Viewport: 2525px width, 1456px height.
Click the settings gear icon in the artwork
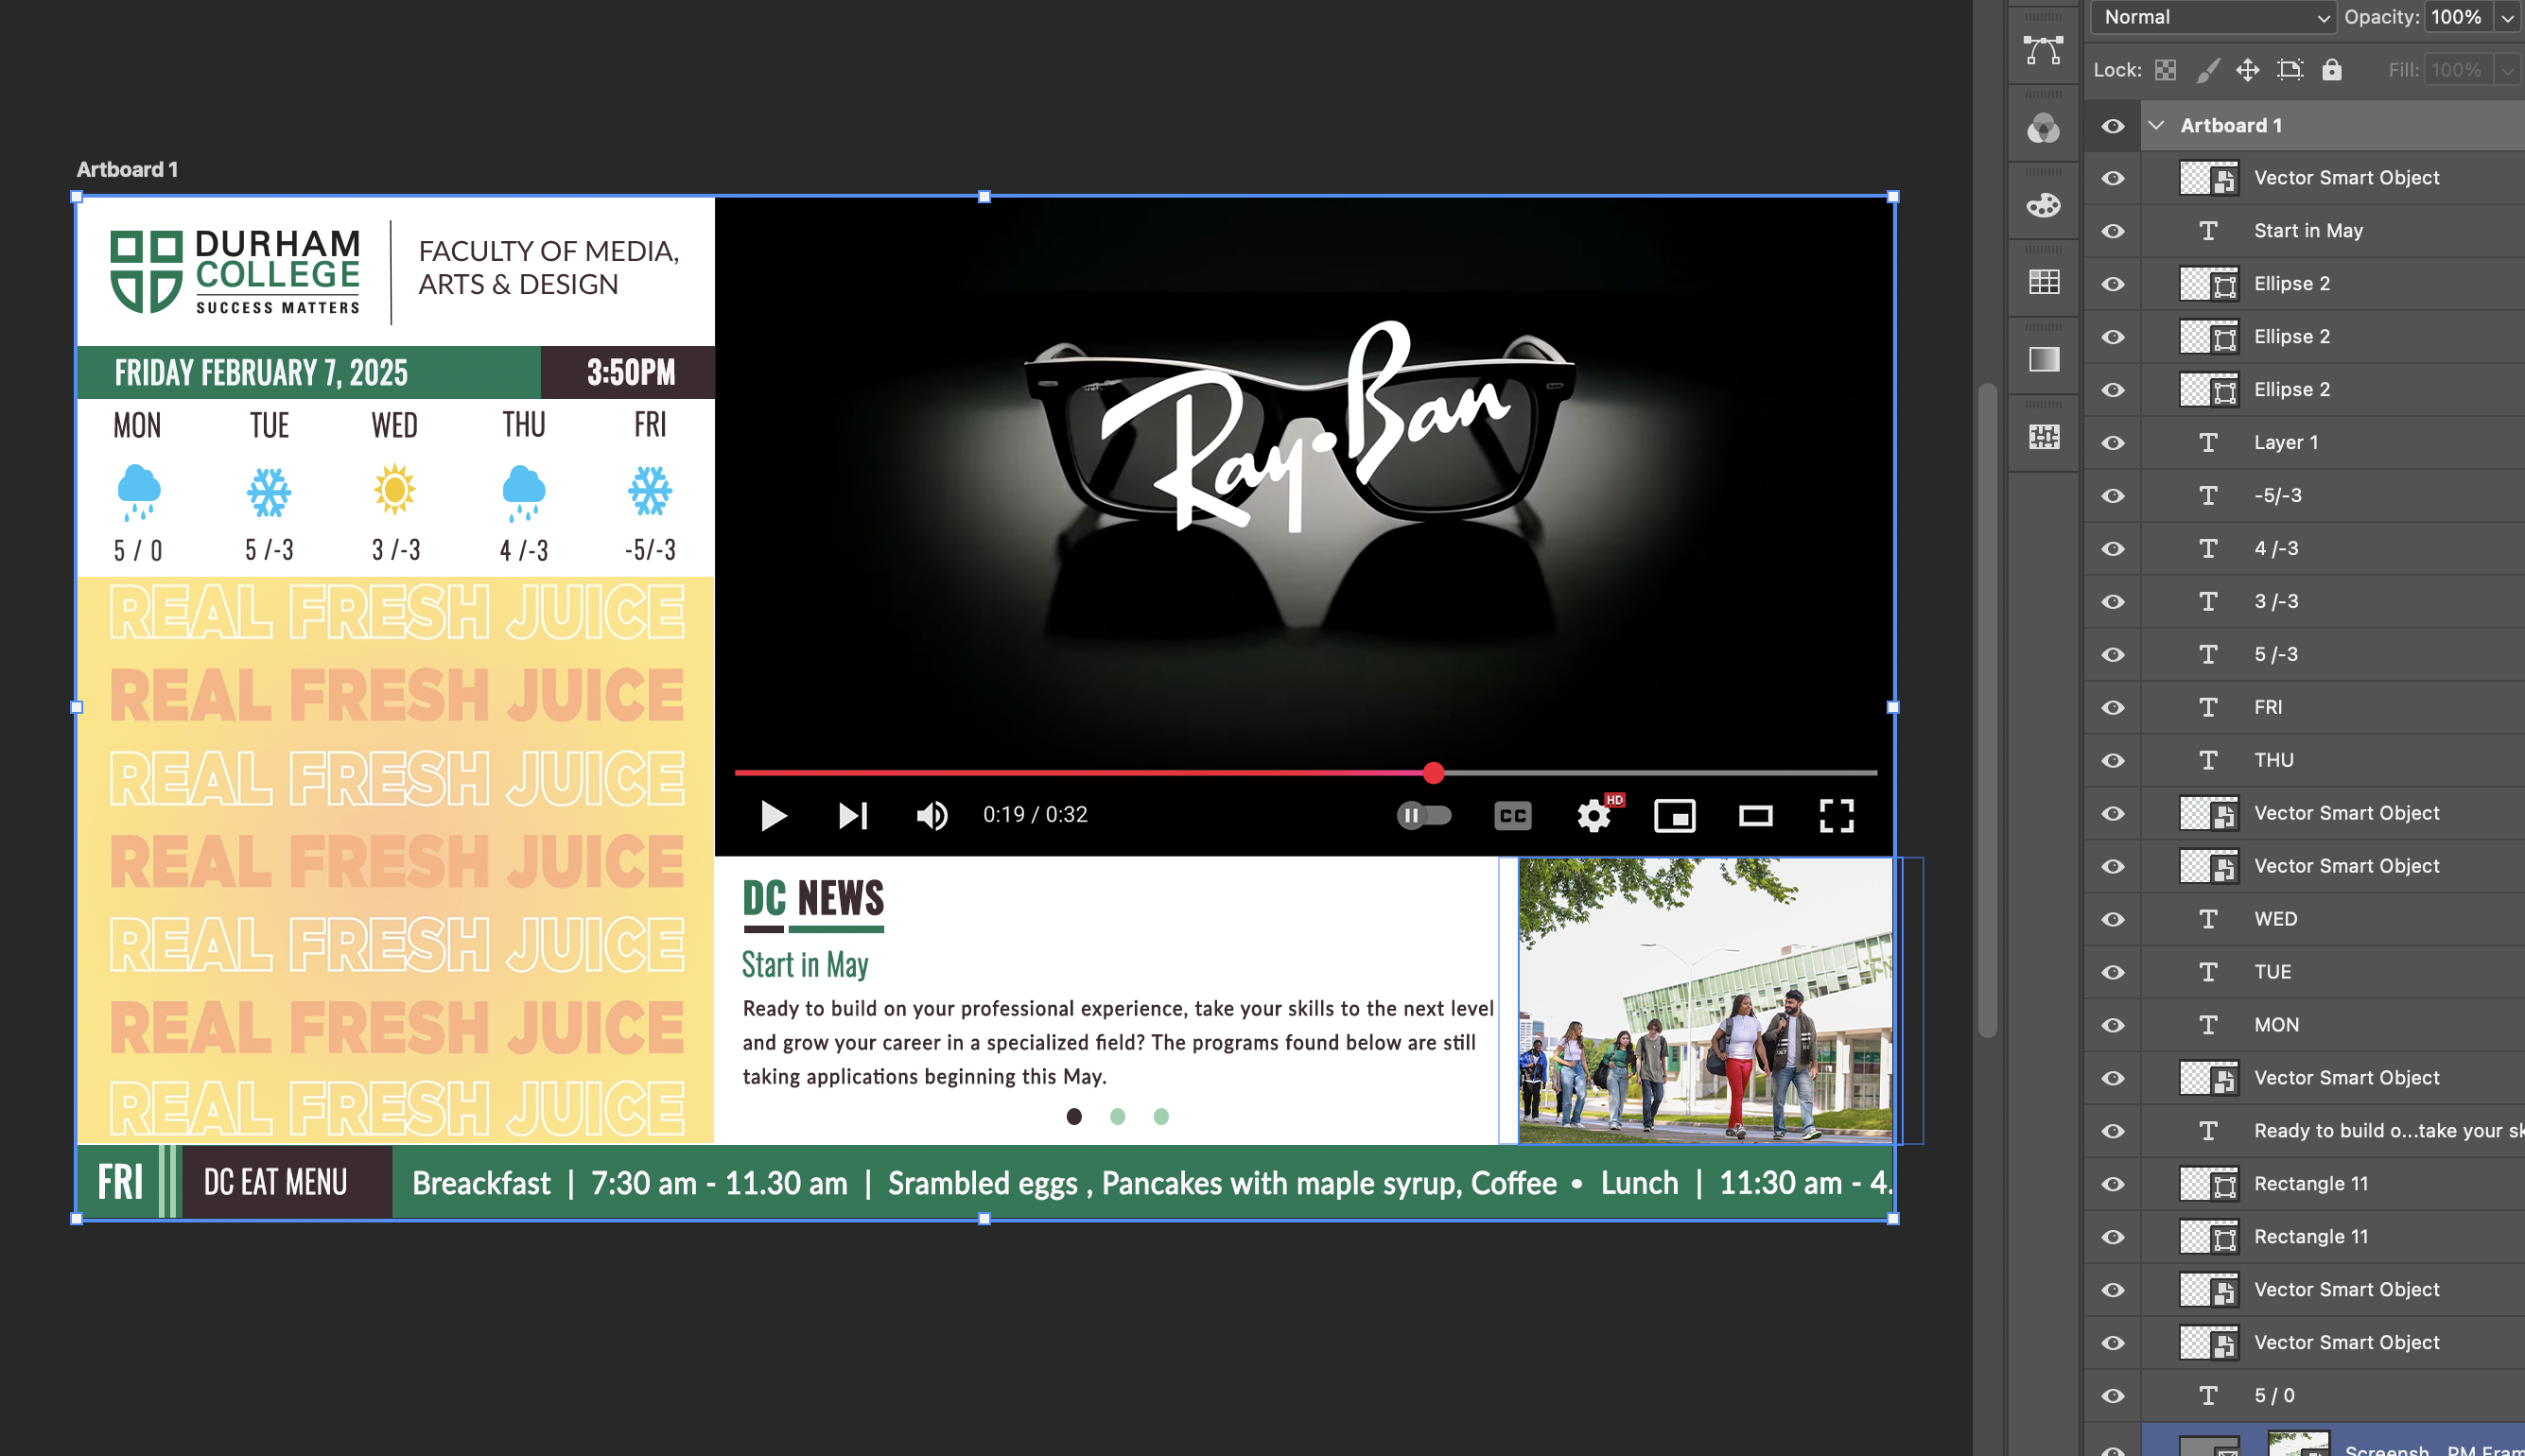[1594, 816]
